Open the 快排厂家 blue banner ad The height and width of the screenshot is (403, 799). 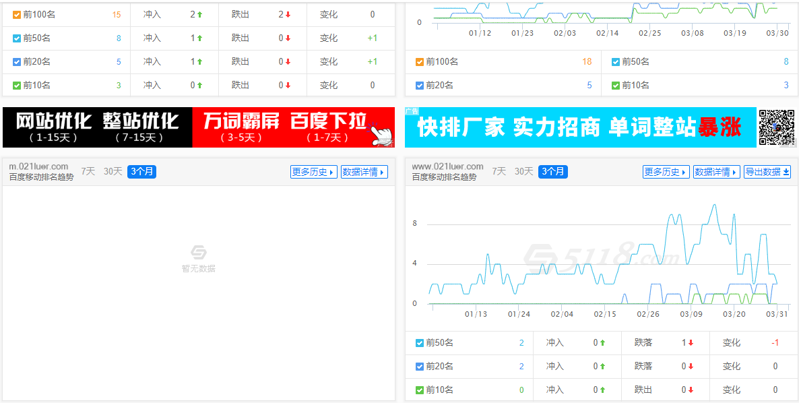click(580, 128)
